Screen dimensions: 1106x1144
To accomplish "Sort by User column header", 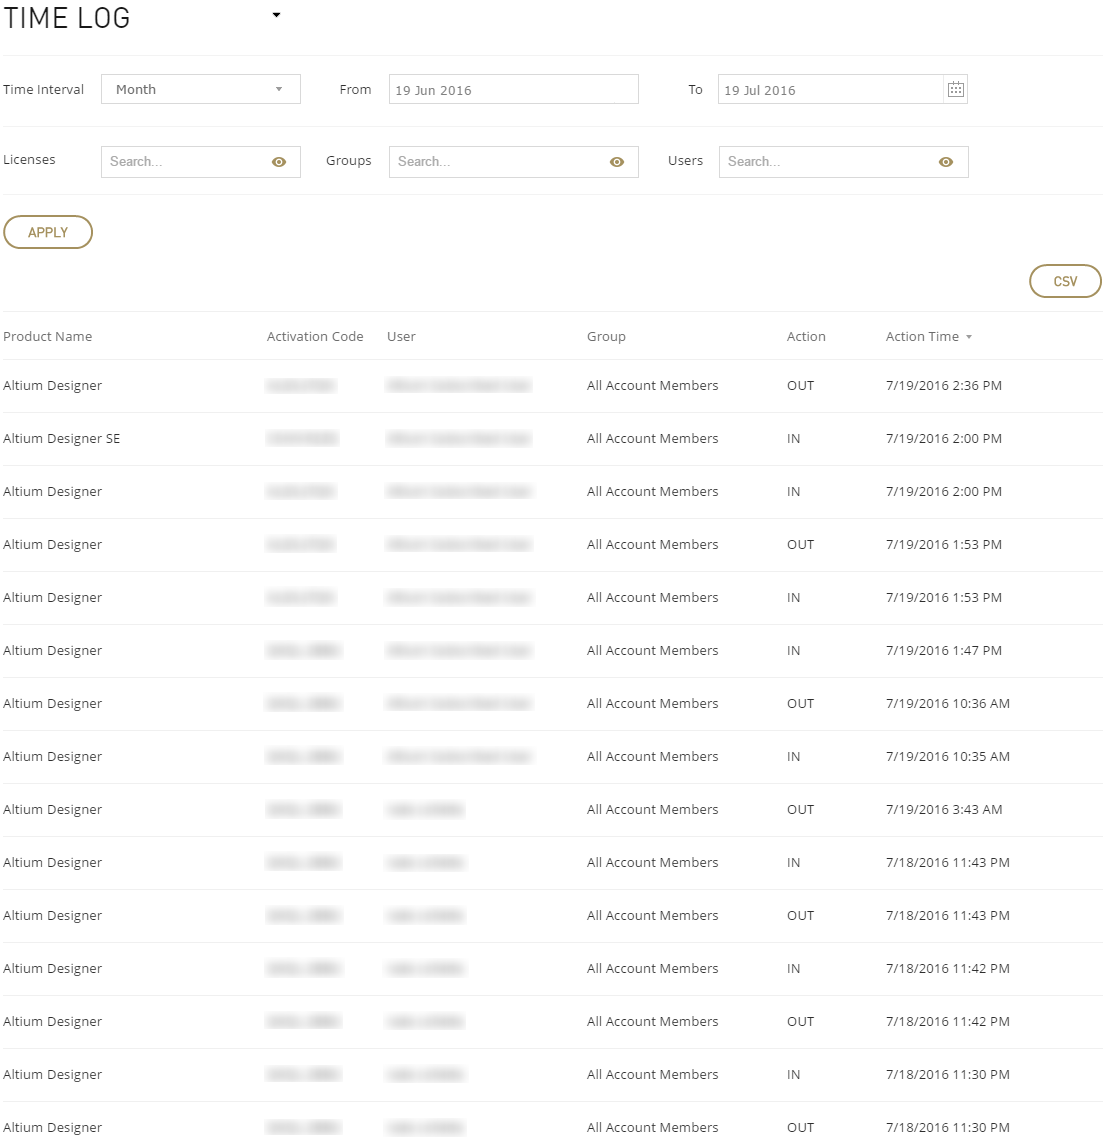I will coord(401,337).
